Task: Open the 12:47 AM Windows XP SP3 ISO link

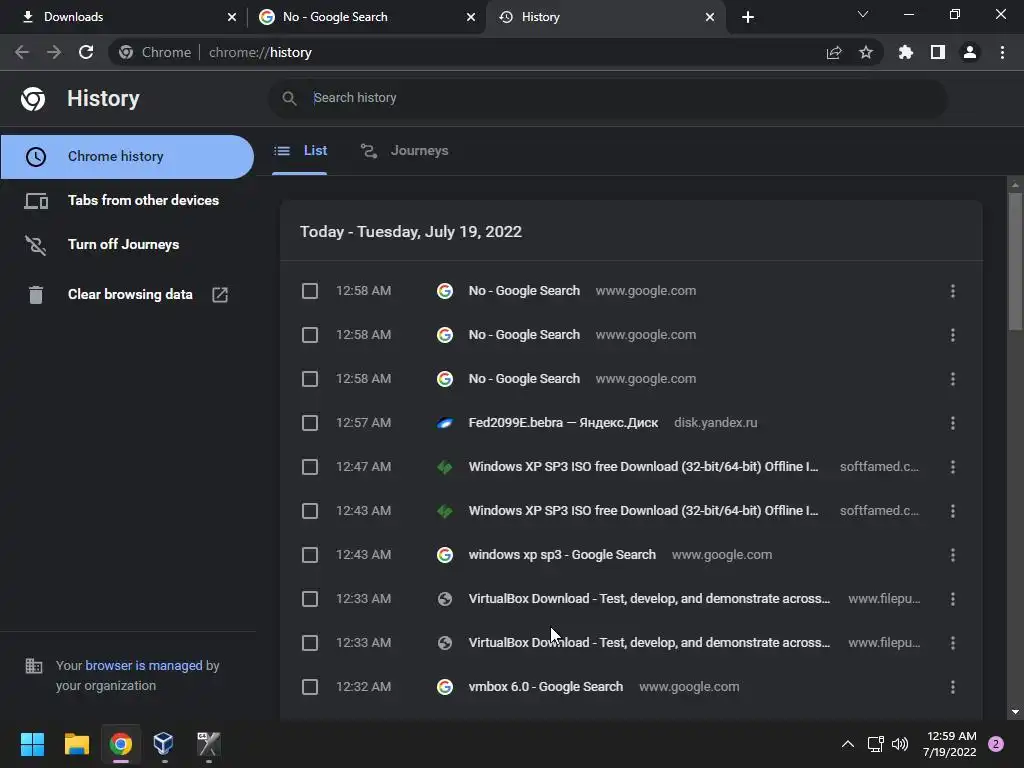Action: point(643,466)
